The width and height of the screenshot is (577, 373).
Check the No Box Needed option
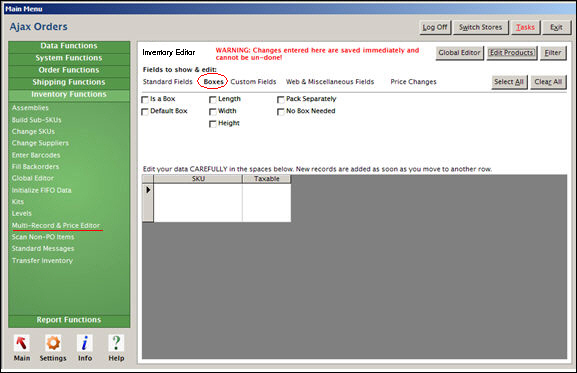(280, 111)
